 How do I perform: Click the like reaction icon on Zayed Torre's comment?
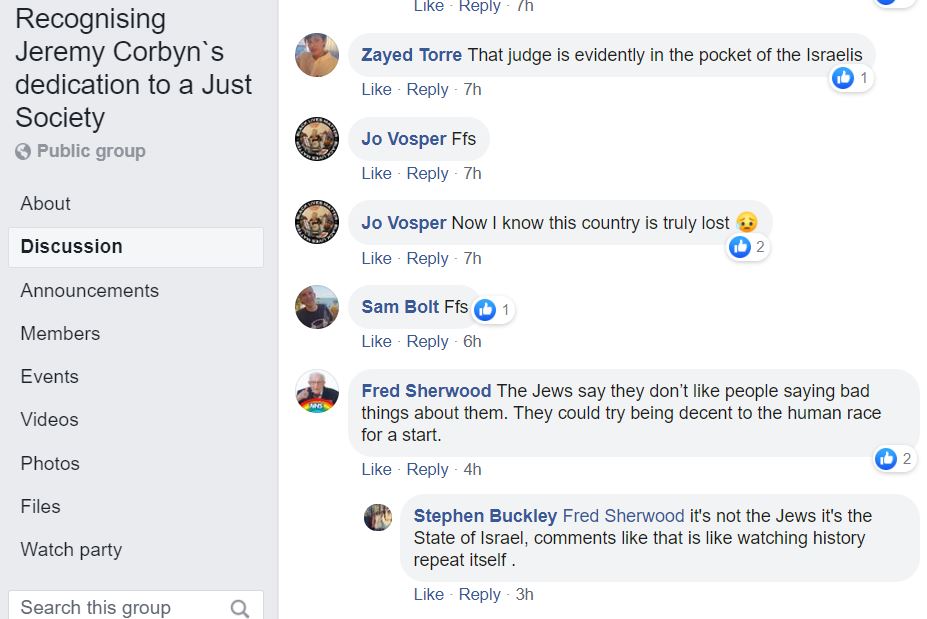[843, 77]
